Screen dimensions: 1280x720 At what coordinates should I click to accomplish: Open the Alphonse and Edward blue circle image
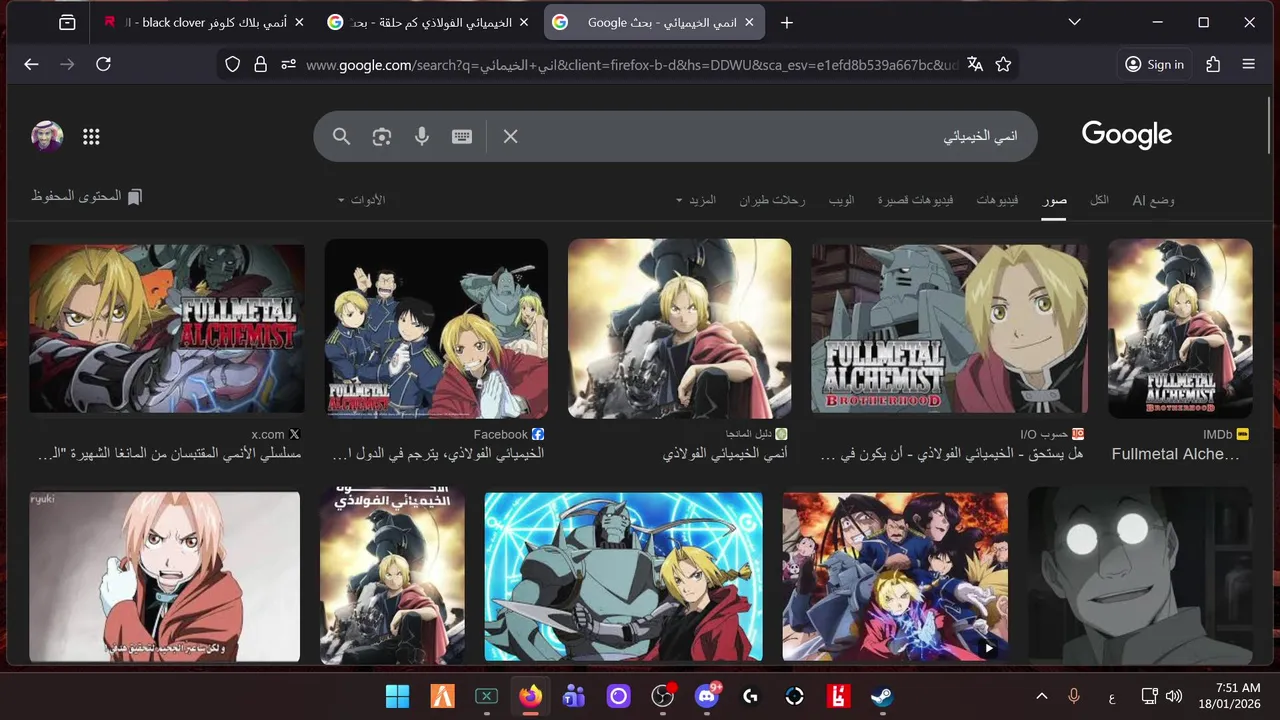(x=623, y=576)
